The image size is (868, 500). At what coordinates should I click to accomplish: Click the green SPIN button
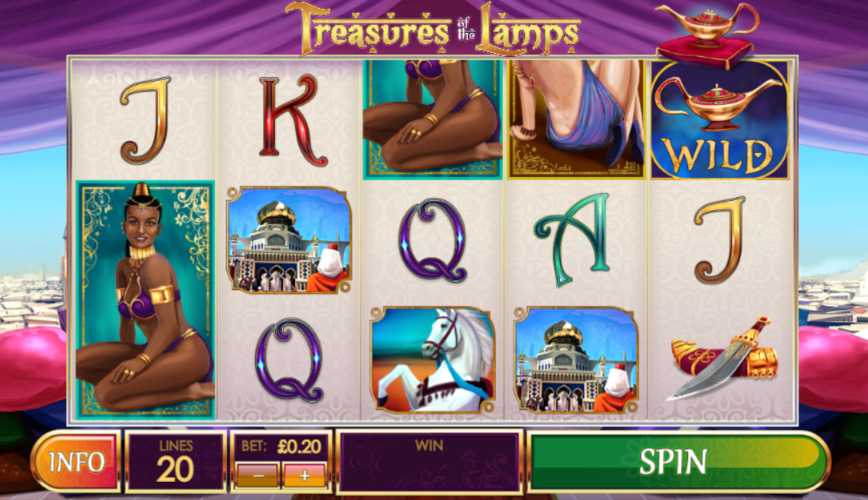678,462
